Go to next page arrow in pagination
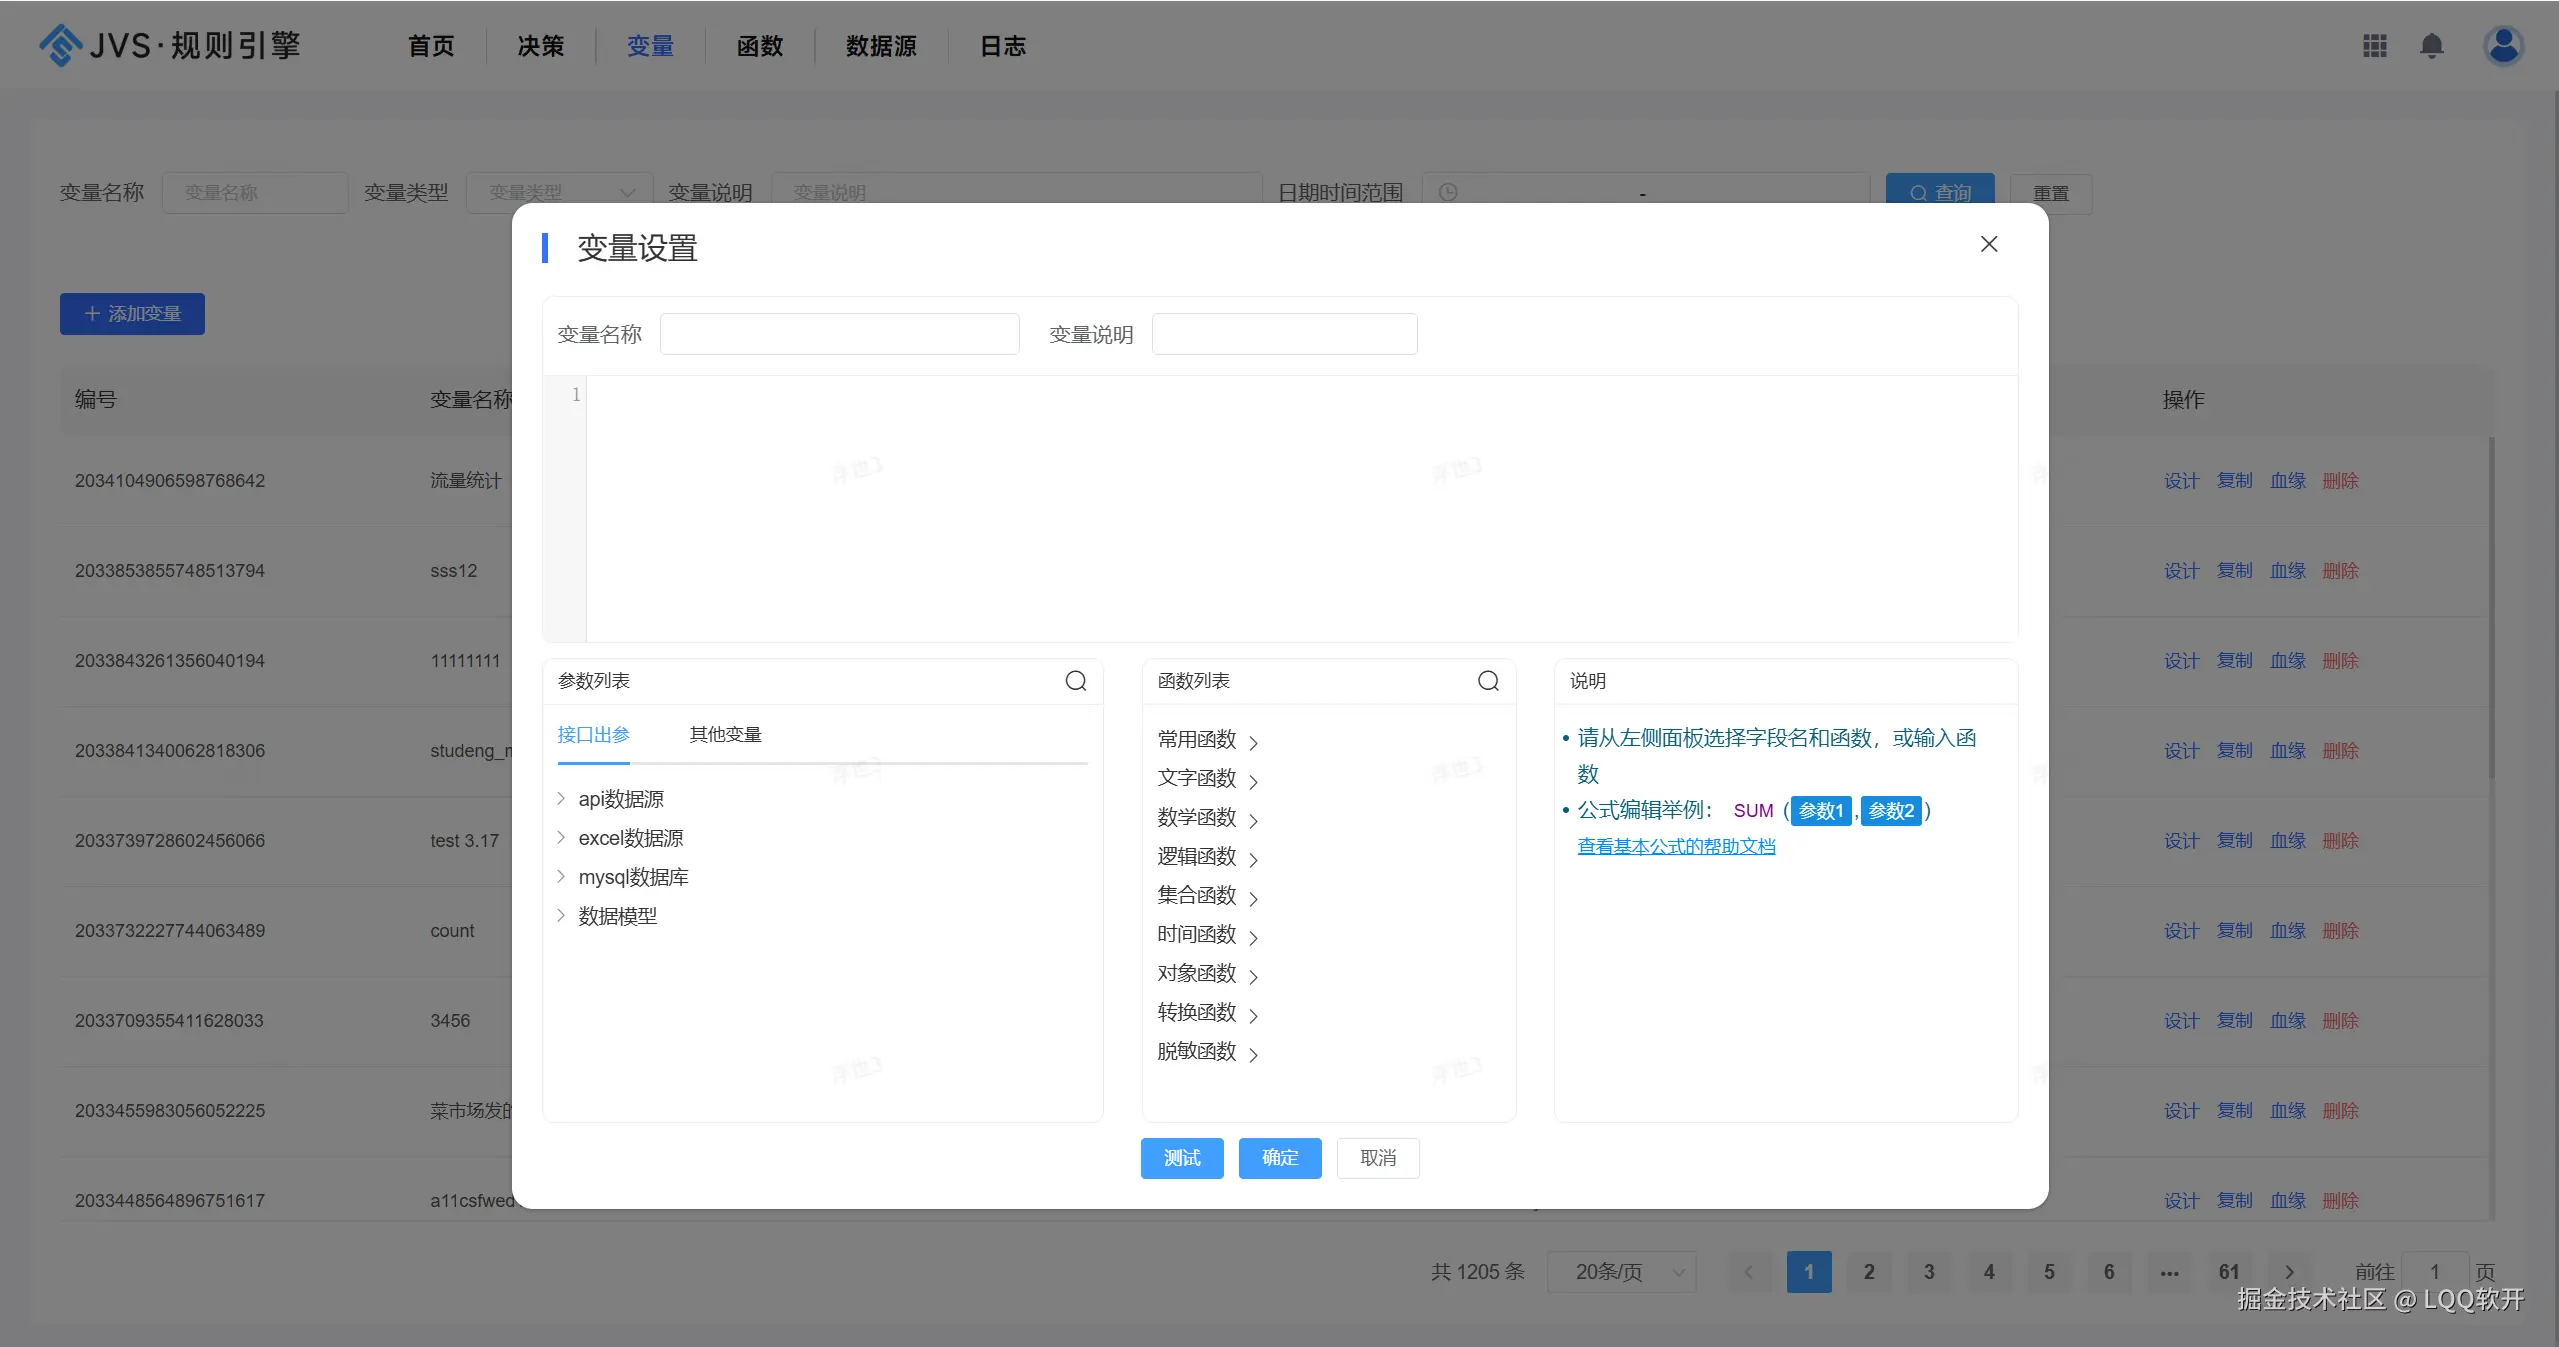Image resolution: width=2559 pixels, height=1347 pixels. click(2289, 1272)
